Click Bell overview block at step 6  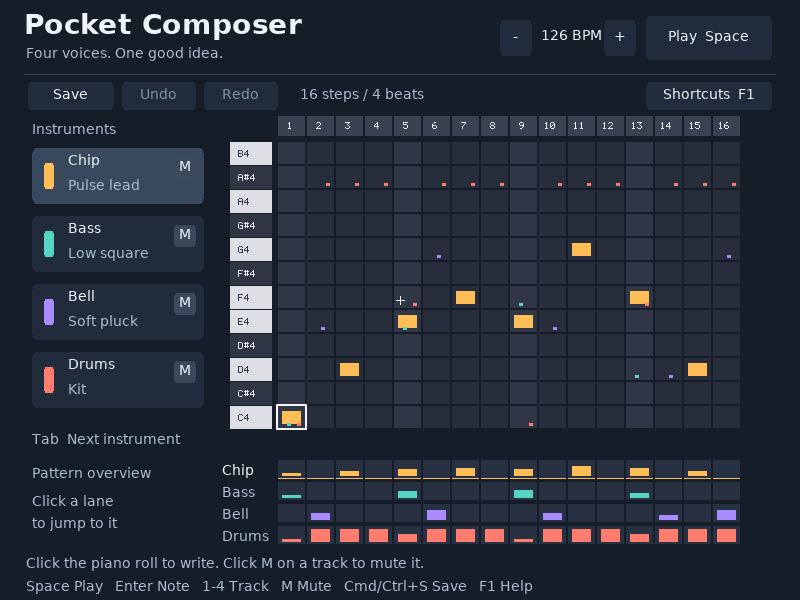436,515
